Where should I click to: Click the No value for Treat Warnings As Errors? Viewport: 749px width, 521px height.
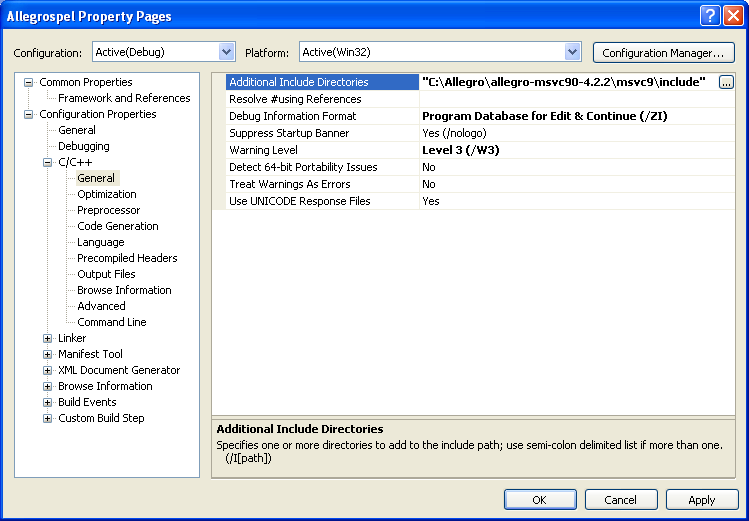577,184
